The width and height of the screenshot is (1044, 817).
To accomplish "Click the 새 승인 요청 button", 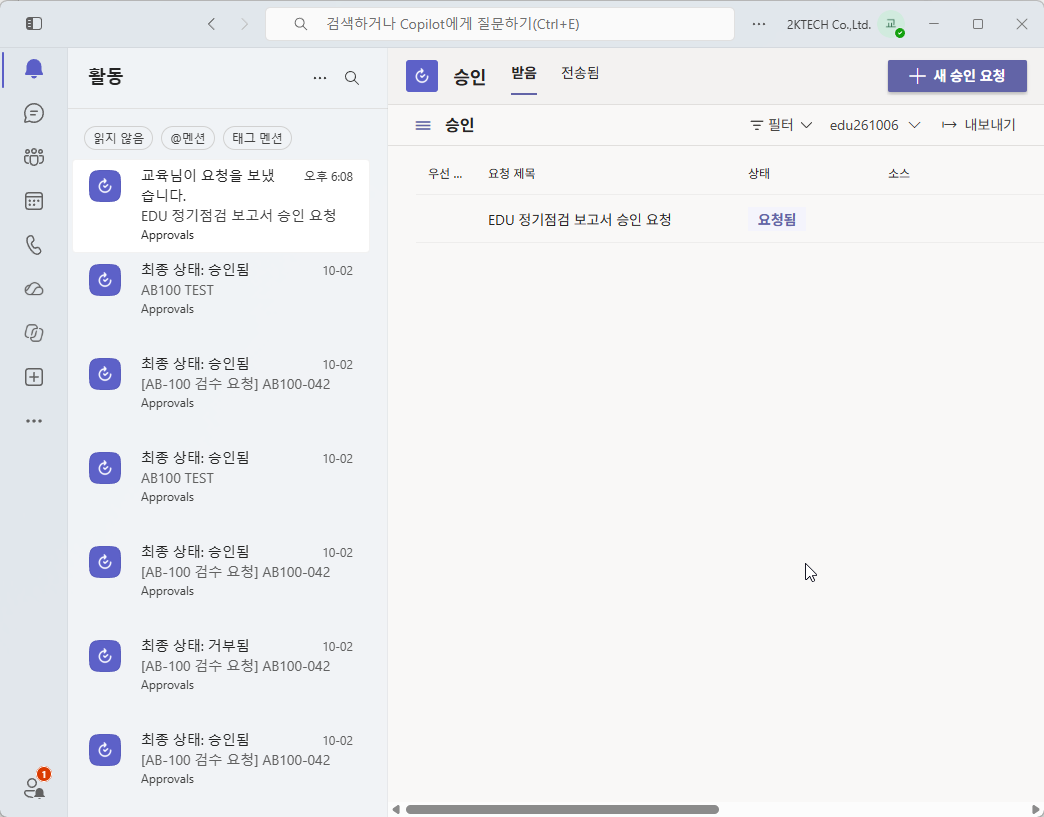I will click(957, 76).
